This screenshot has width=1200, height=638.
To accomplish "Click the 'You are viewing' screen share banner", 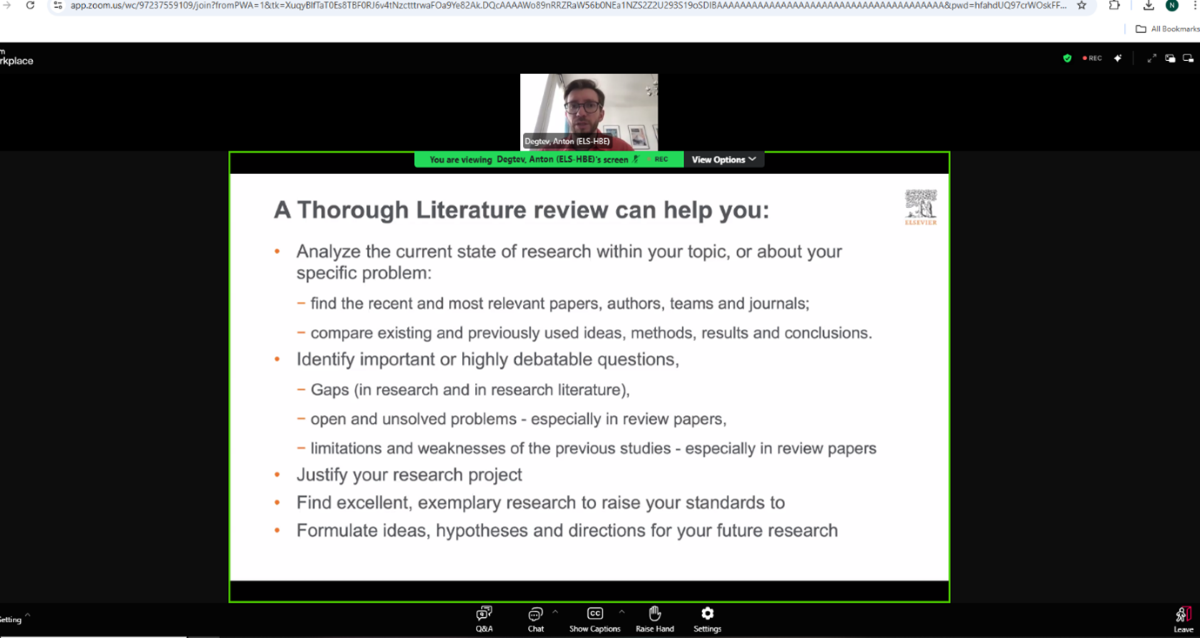I will click(x=549, y=160).
